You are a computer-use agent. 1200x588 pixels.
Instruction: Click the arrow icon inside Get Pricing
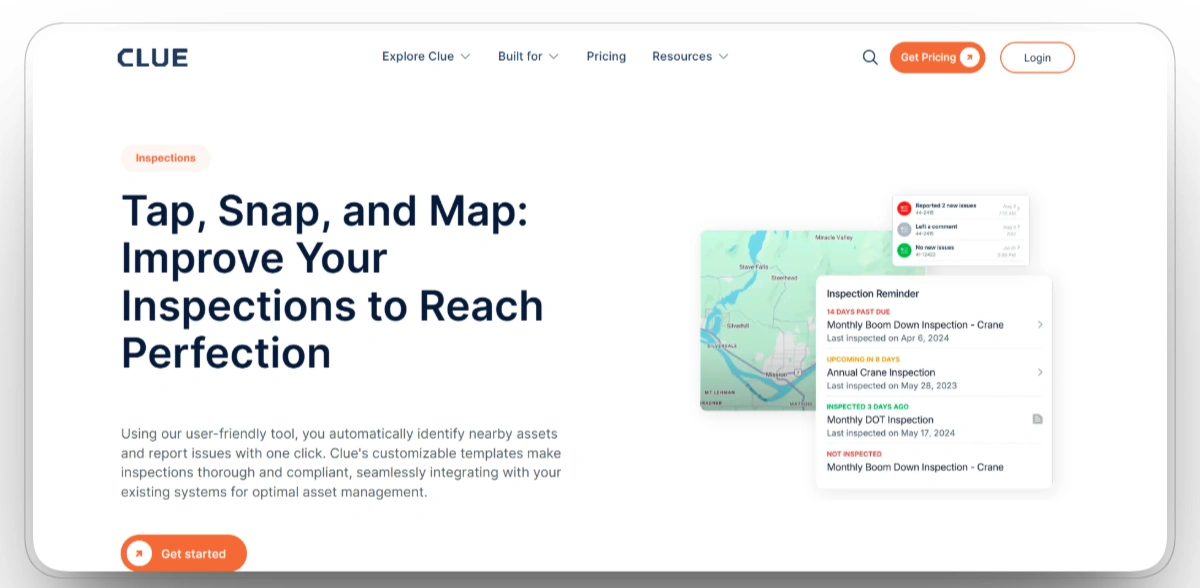tap(968, 57)
